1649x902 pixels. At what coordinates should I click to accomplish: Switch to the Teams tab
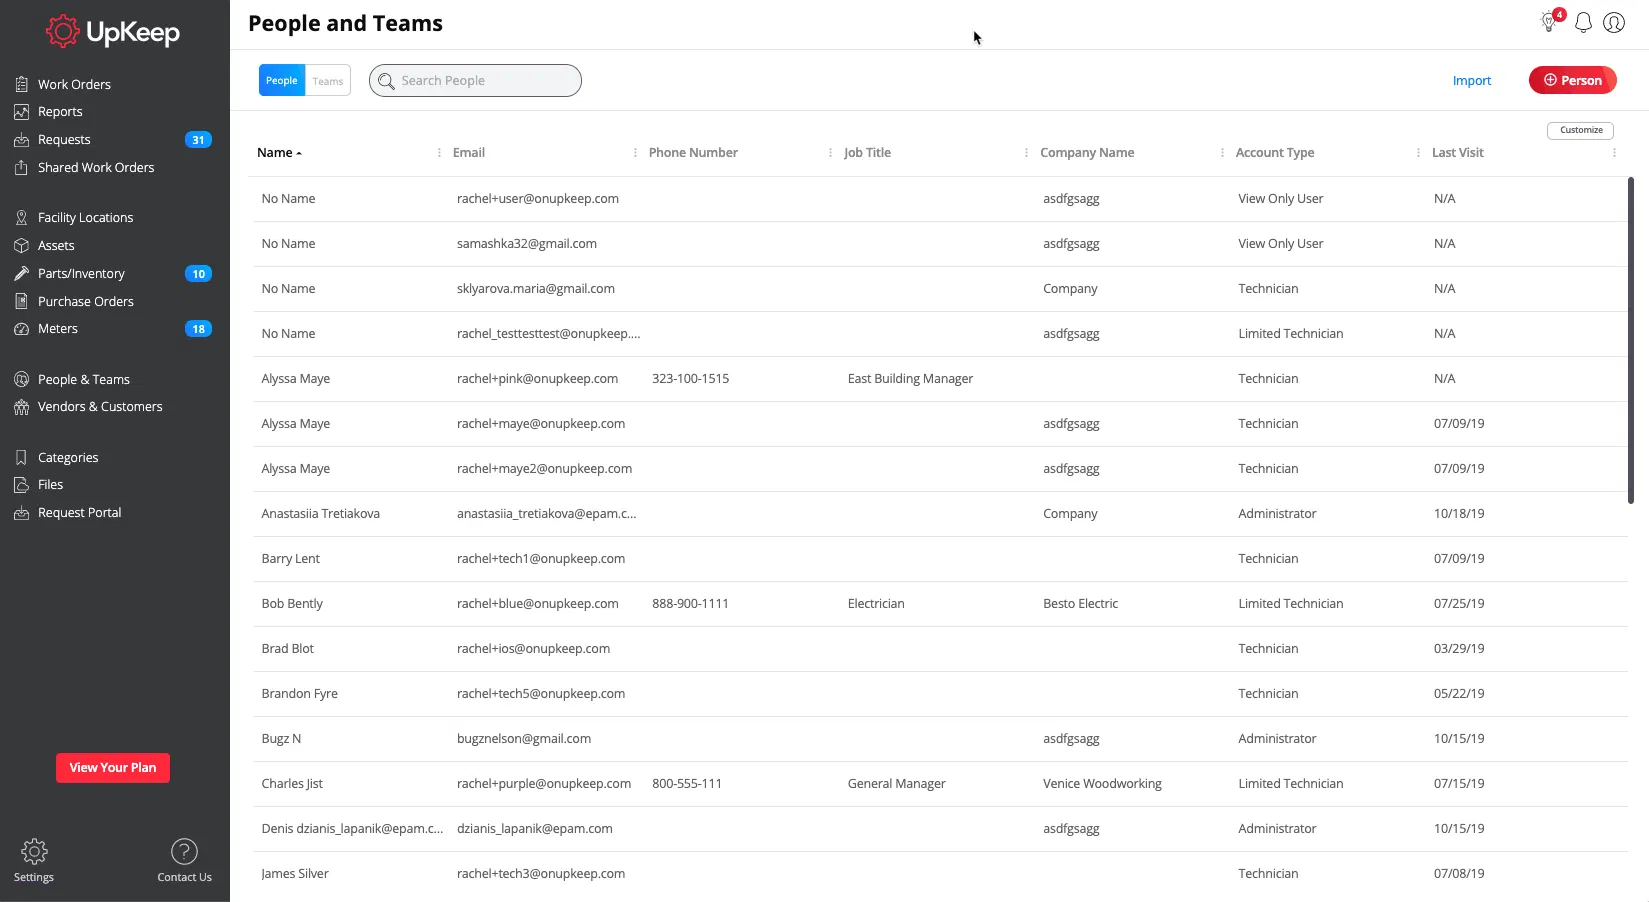[328, 81]
